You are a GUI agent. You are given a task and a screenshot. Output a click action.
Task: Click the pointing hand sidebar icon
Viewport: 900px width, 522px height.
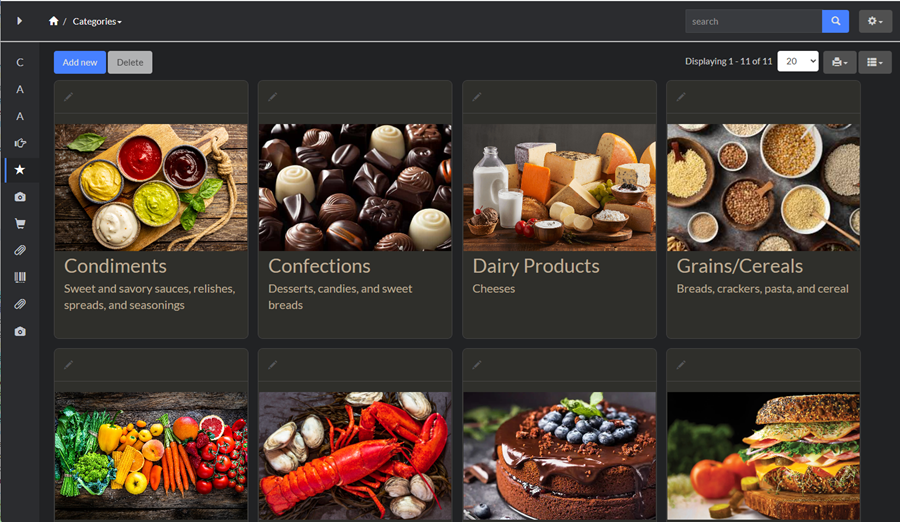(20, 143)
